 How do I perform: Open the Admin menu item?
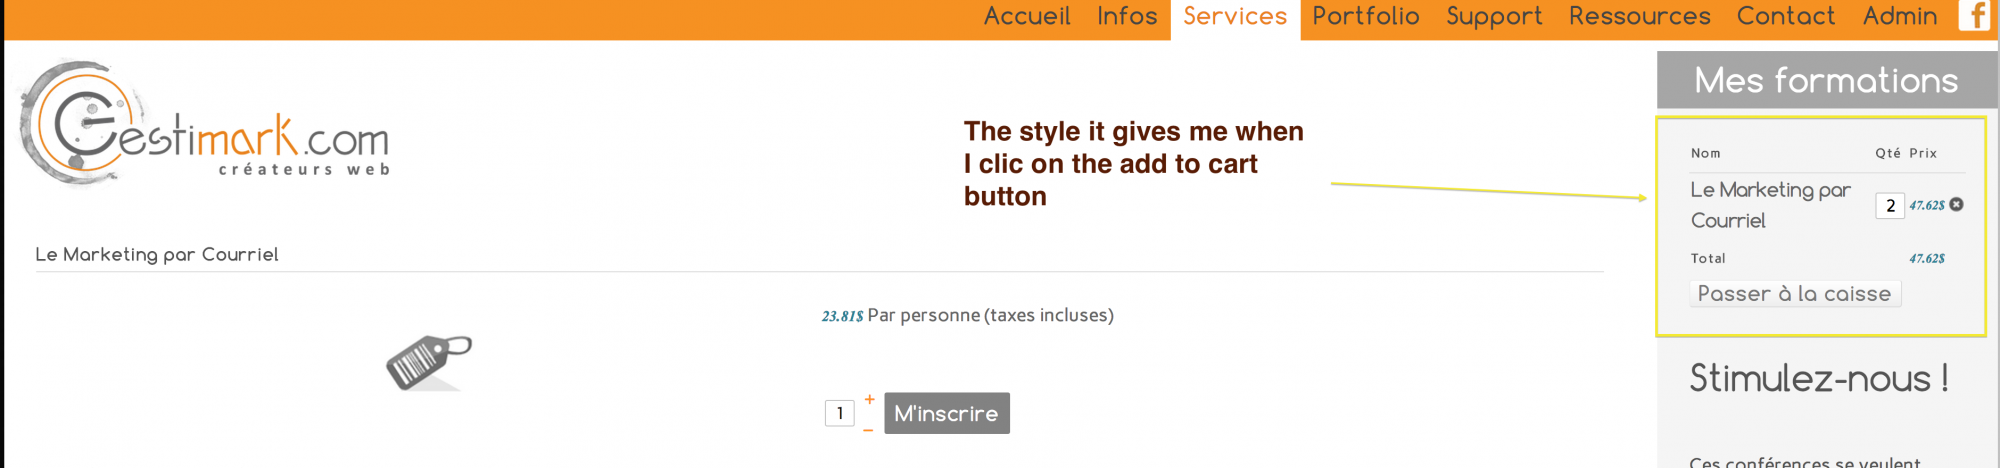coord(1900,16)
